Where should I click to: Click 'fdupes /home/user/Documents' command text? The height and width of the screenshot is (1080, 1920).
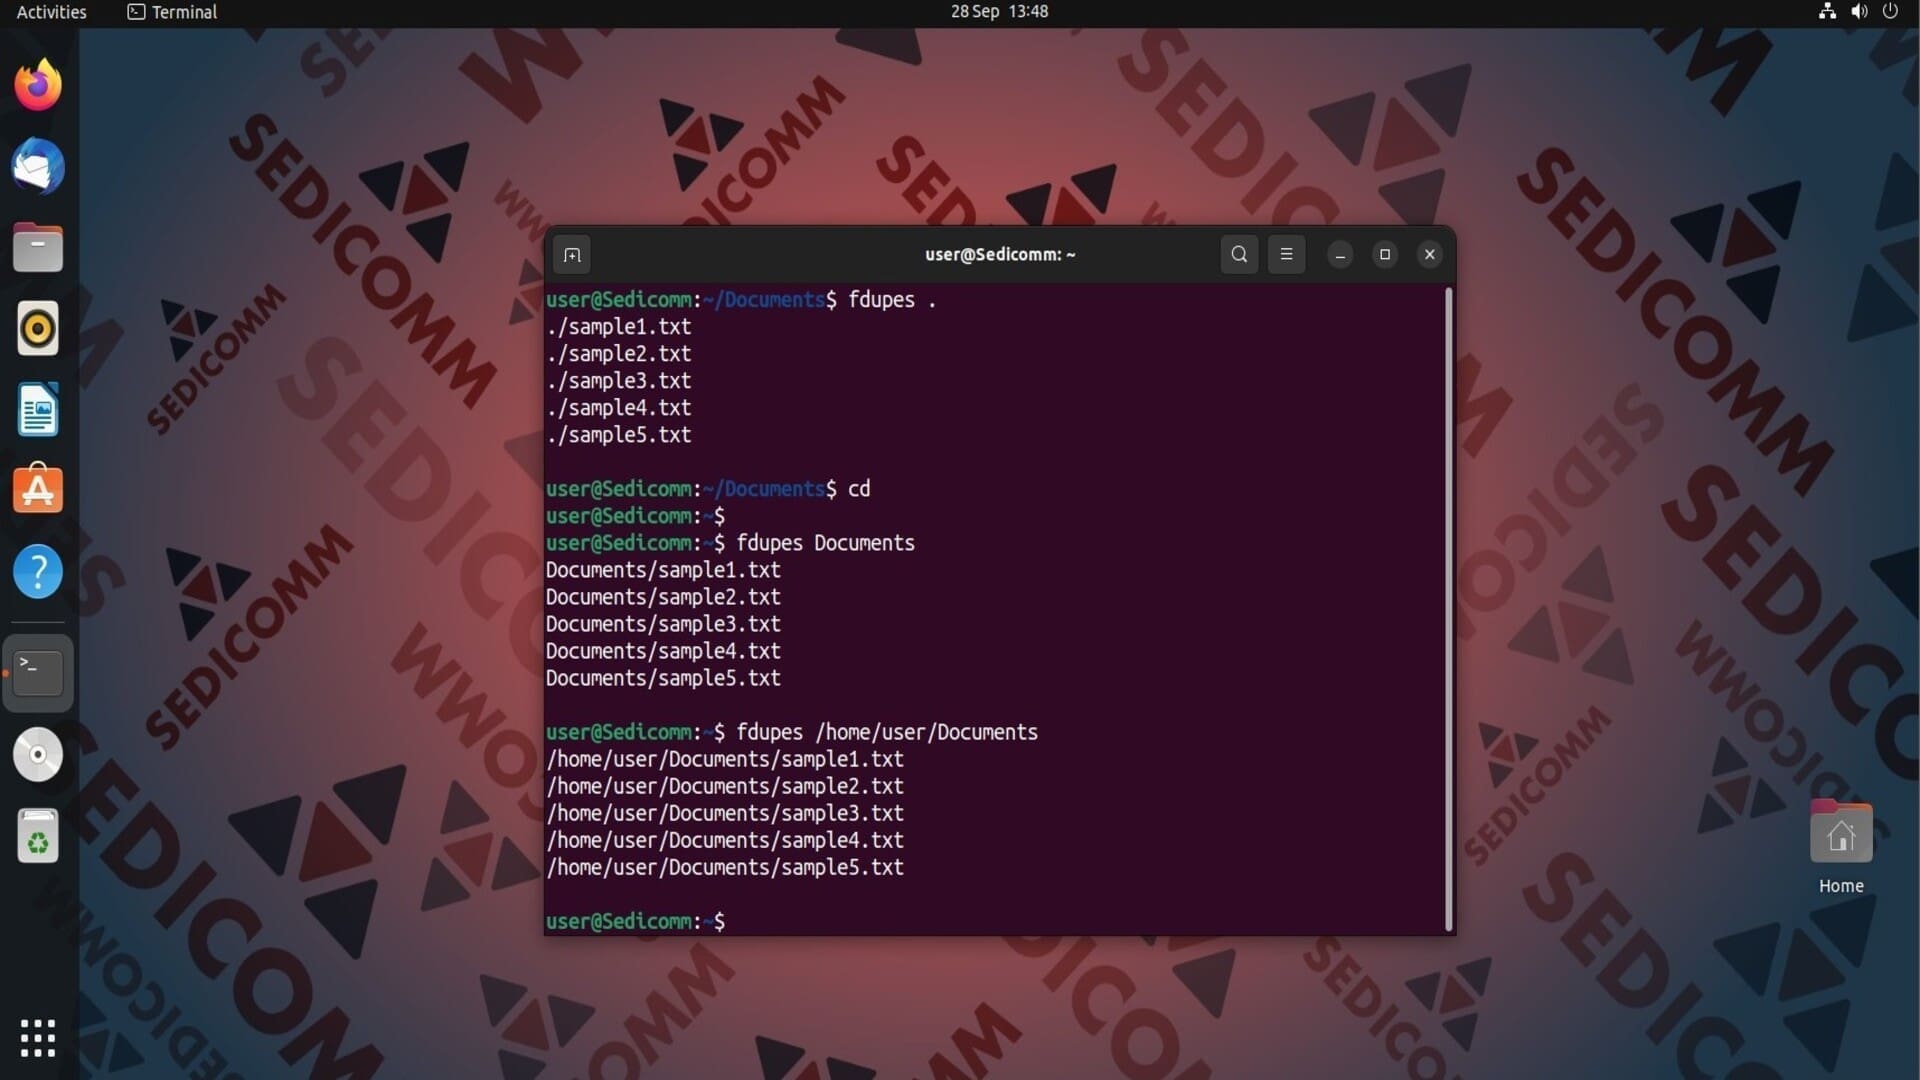point(887,732)
